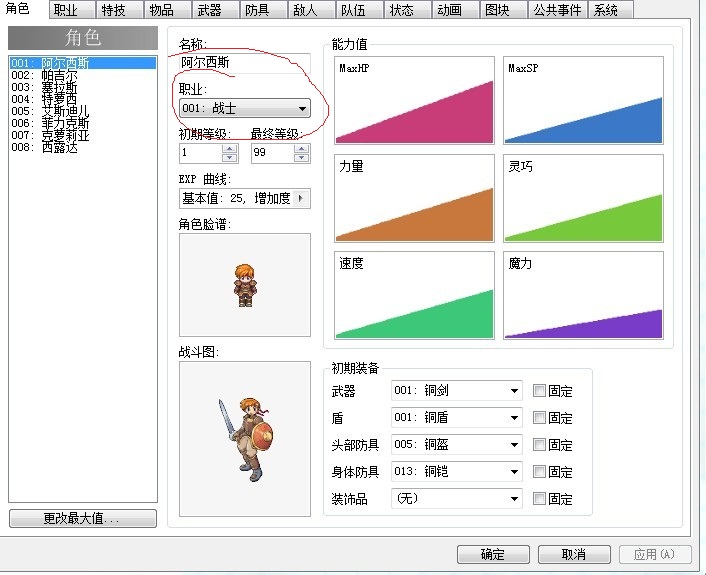The height and width of the screenshot is (575, 706).
Task: Open the 灵巧 curve graph
Action: [x=583, y=198]
